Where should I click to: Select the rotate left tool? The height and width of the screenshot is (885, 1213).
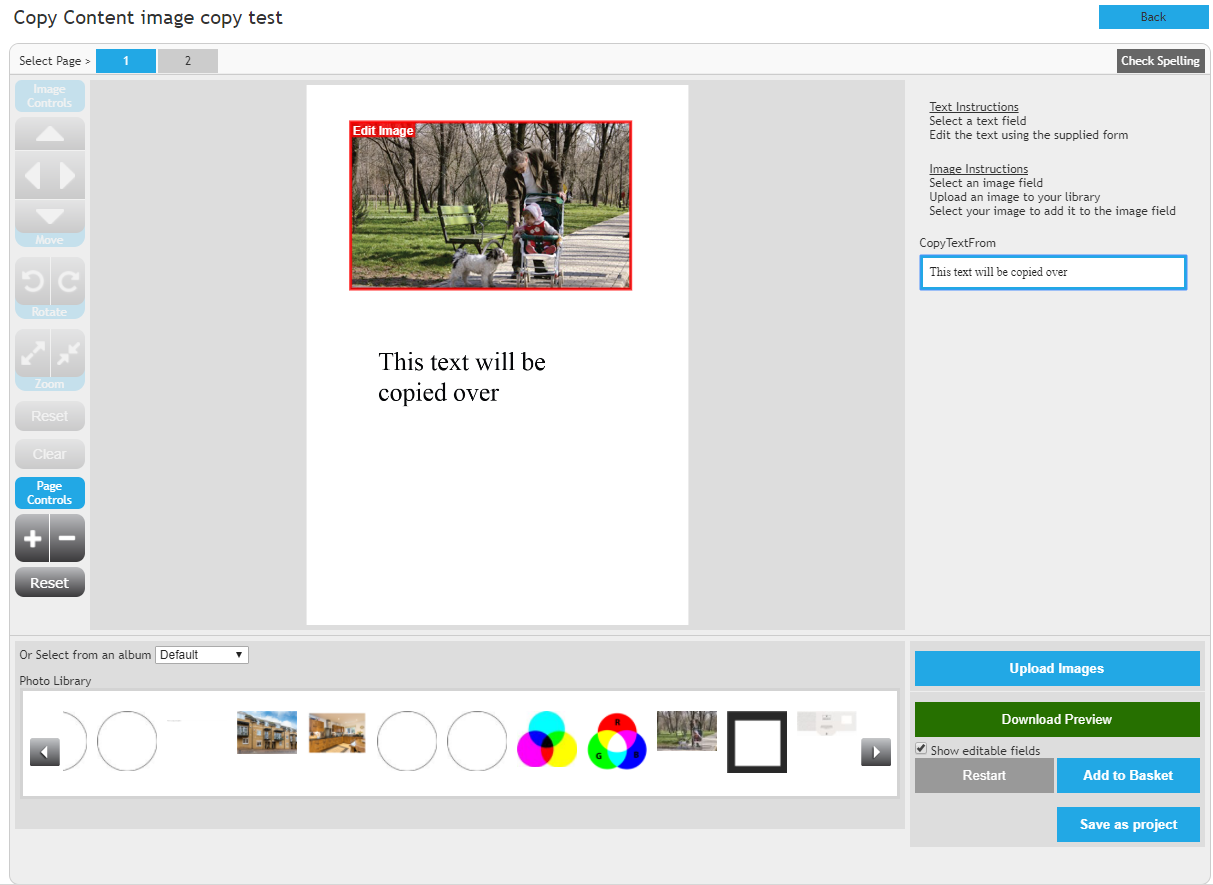coord(34,280)
